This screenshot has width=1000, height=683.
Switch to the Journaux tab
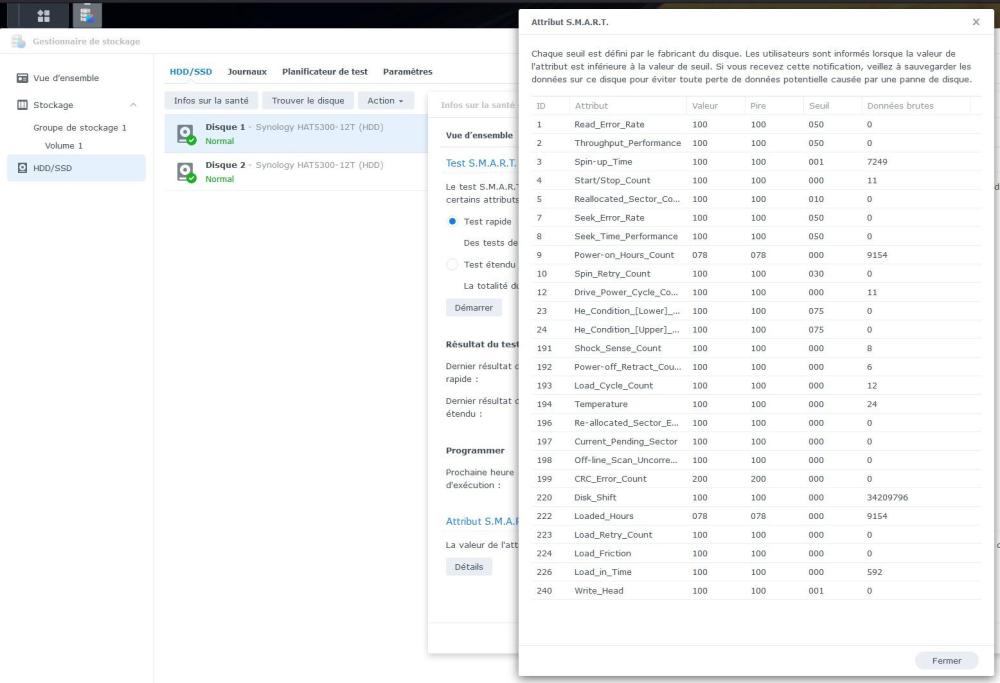pos(247,72)
